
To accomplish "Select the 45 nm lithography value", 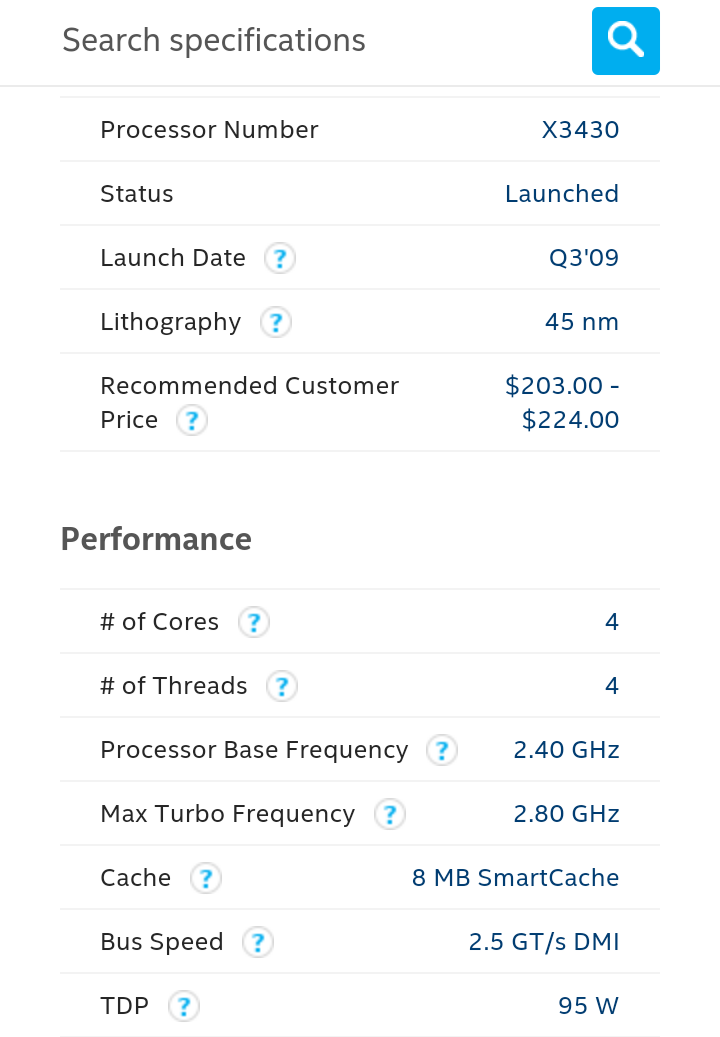I will [x=581, y=322].
